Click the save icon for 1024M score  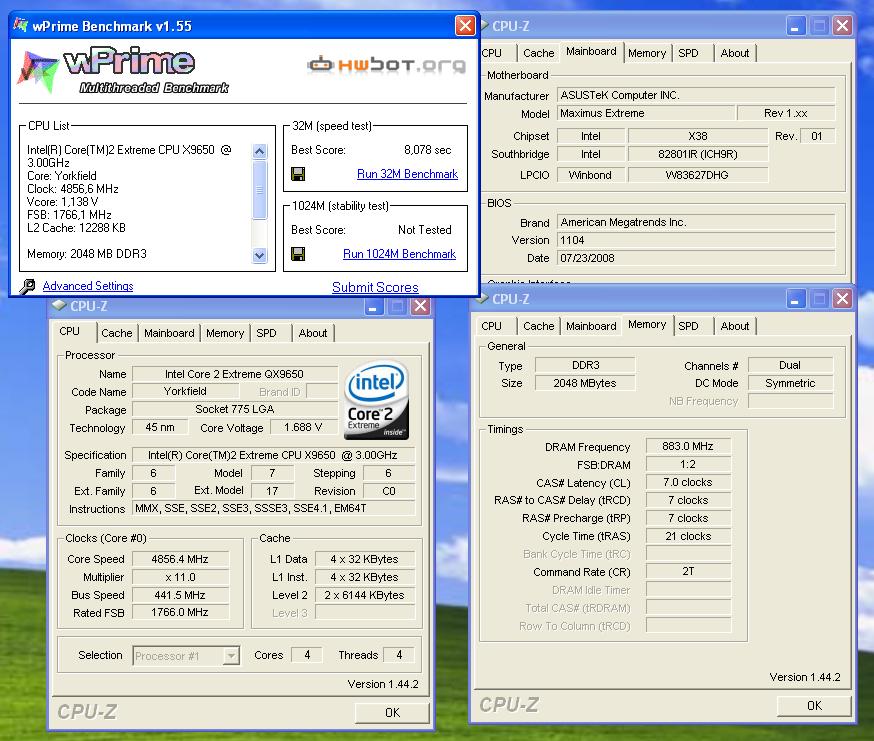coord(298,254)
